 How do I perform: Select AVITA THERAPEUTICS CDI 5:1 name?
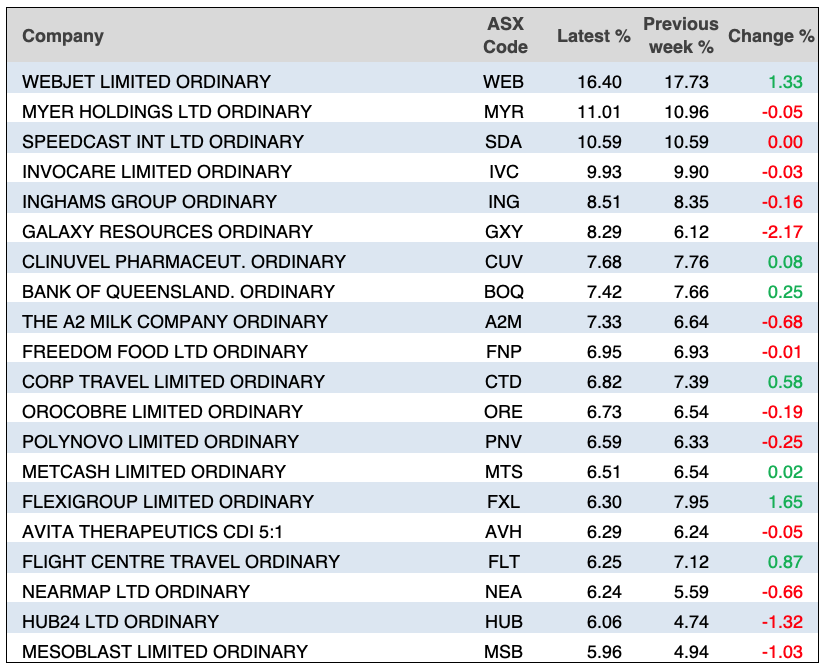154,531
